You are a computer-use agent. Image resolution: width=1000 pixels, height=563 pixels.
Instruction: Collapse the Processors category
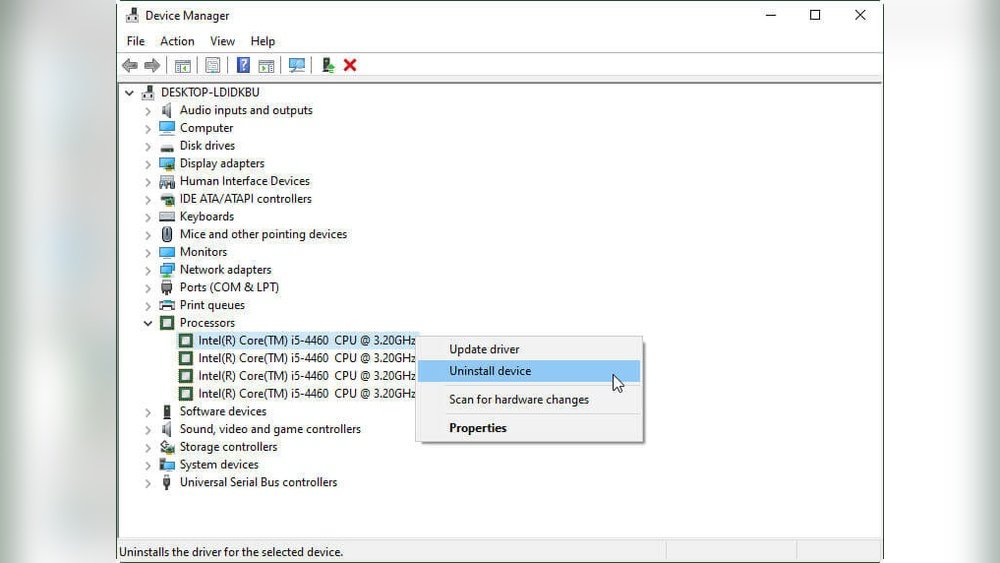click(148, 323)
